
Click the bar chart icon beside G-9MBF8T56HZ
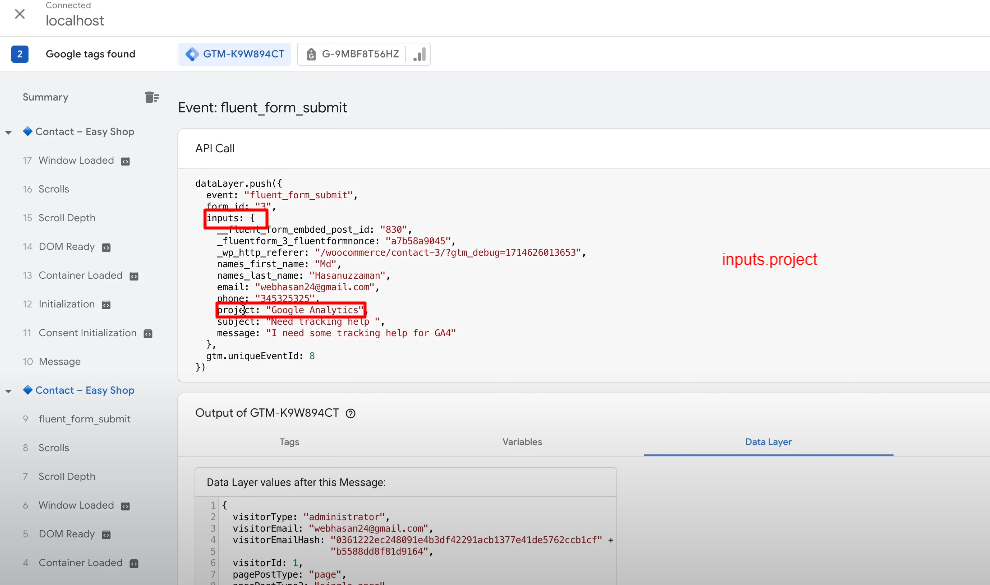[x=420, y=54]
